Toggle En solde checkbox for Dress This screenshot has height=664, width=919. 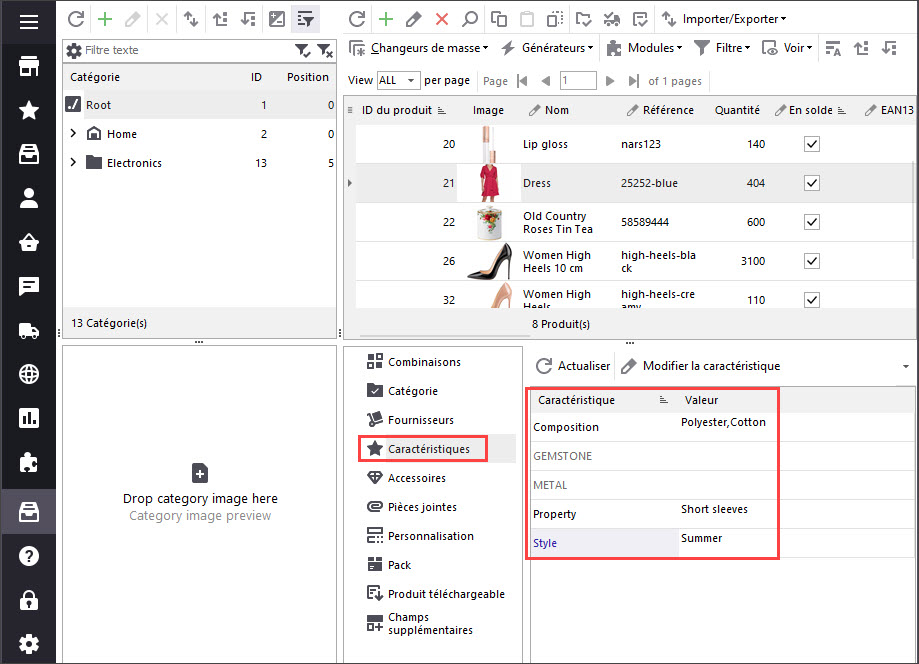pos(812,183)
